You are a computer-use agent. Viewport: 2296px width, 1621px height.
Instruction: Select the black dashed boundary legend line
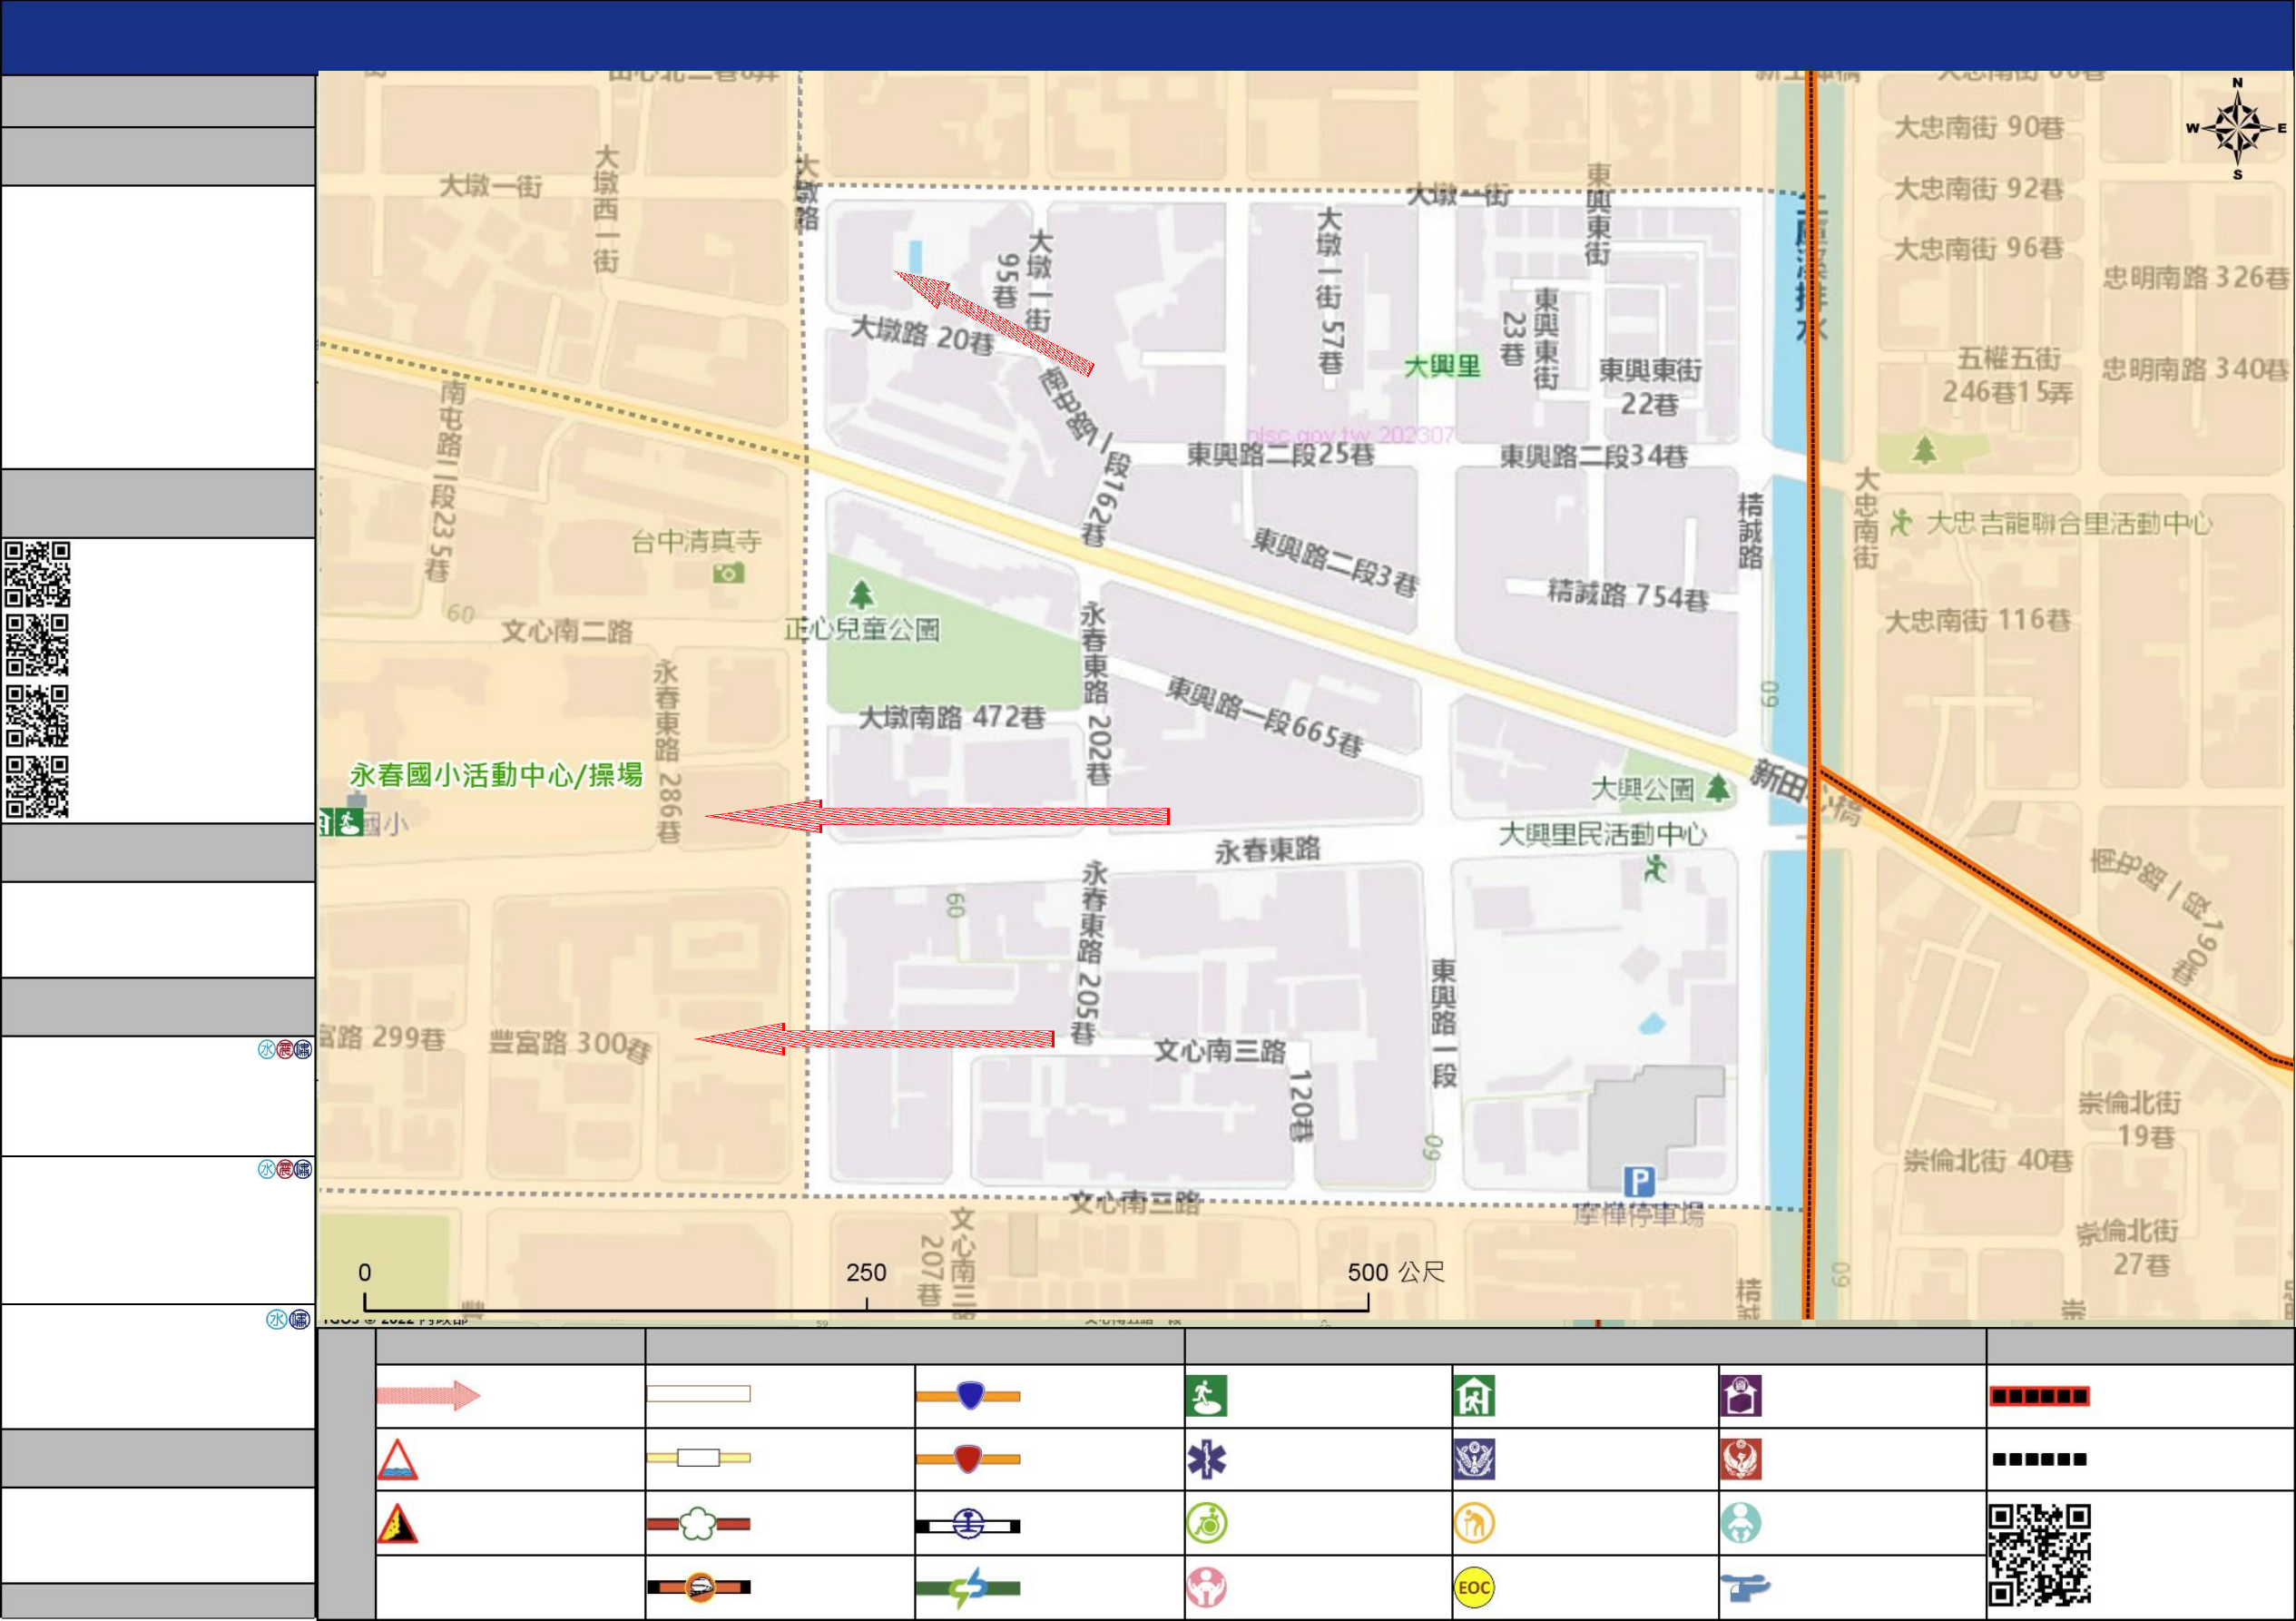tap(2039, 1460)
